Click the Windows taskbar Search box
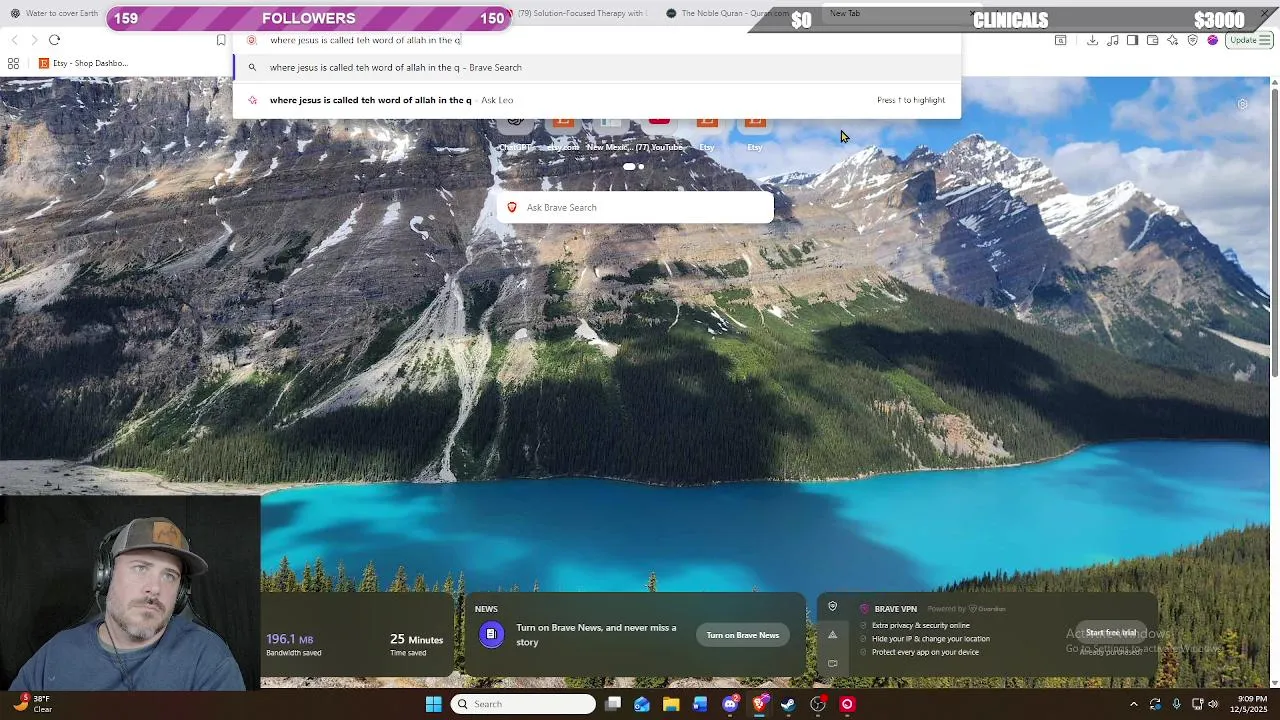Image resolution: width=1280 pixels, height=720 pixels. pyautogui.click(x=523, y=704)
